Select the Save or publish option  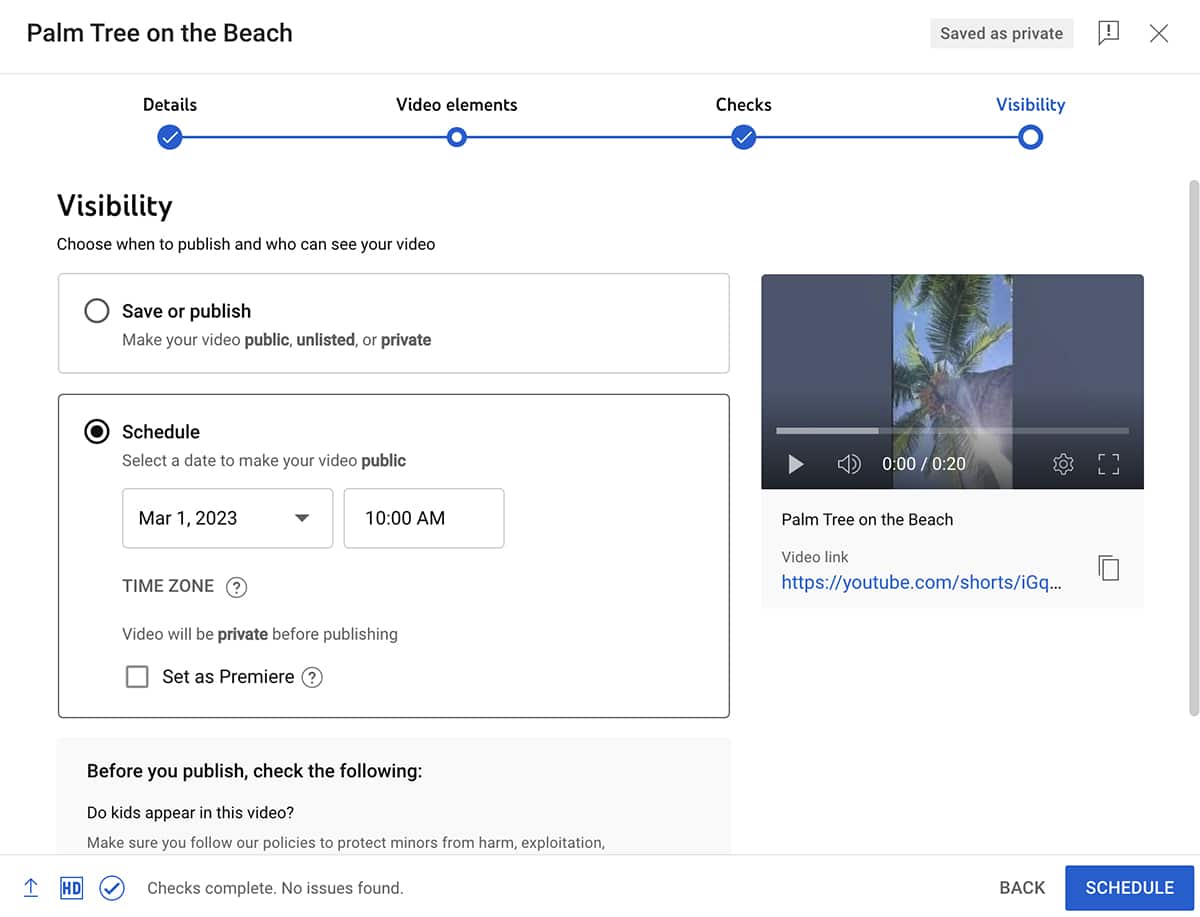pos(97,311)
